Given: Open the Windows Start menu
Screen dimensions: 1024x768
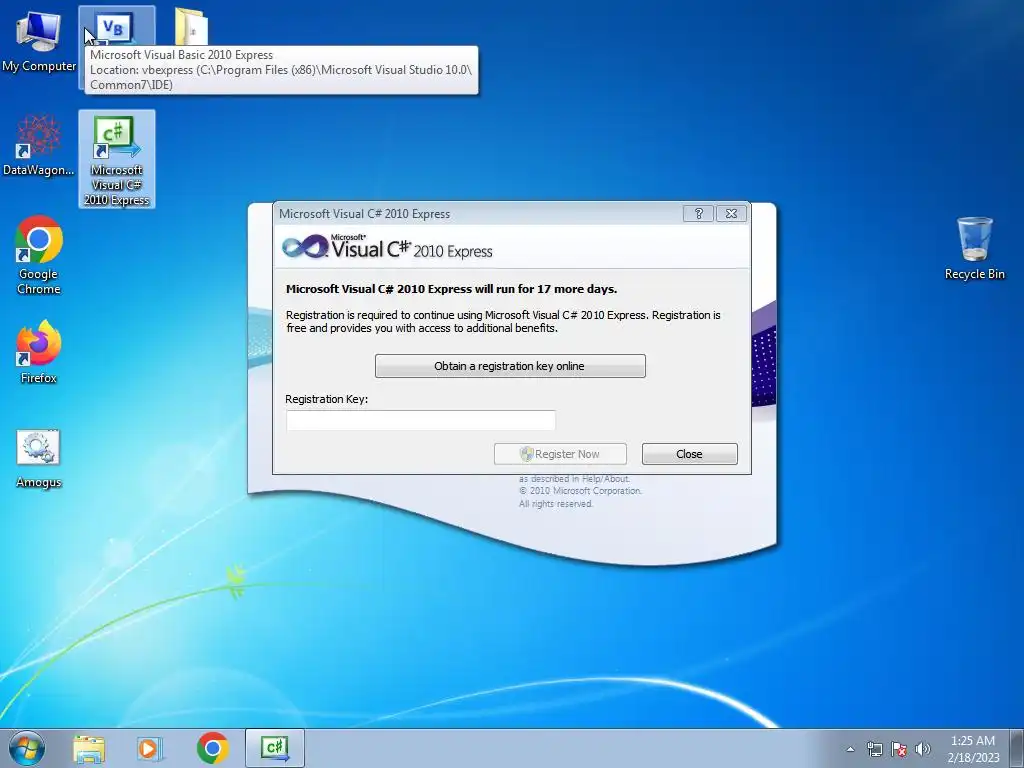Looking at the screenshot, I should tap(27, 748).
